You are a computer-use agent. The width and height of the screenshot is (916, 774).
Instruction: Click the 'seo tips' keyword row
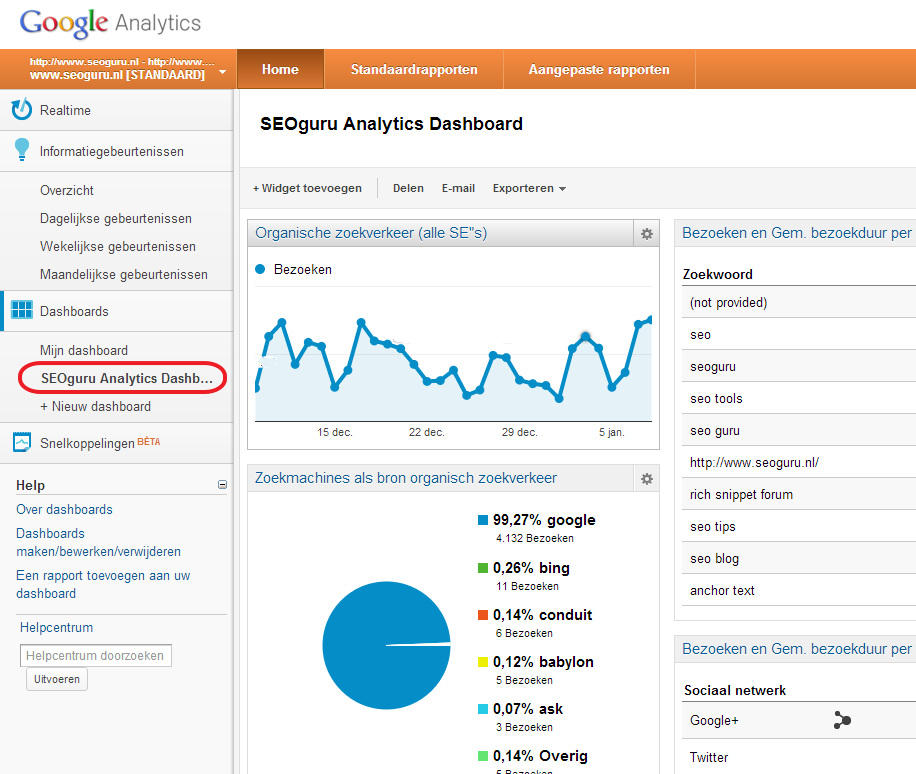click(x=799, y=526)
